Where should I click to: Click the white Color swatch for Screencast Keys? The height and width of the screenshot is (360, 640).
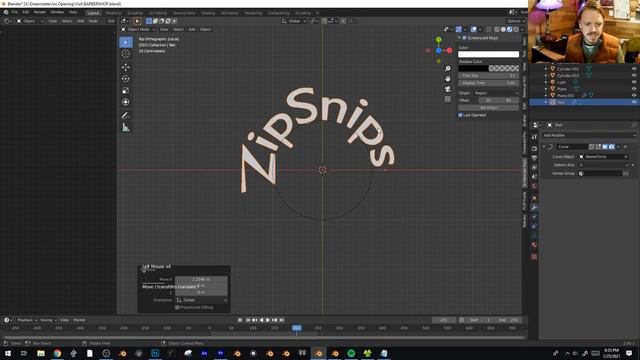point(489,54)
